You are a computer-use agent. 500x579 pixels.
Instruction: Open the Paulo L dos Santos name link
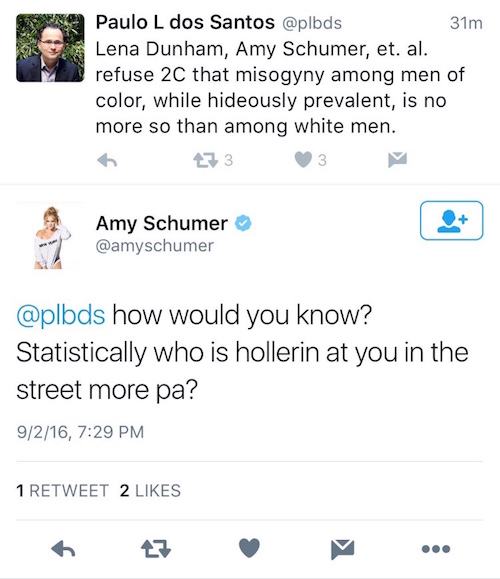[185, 22]
